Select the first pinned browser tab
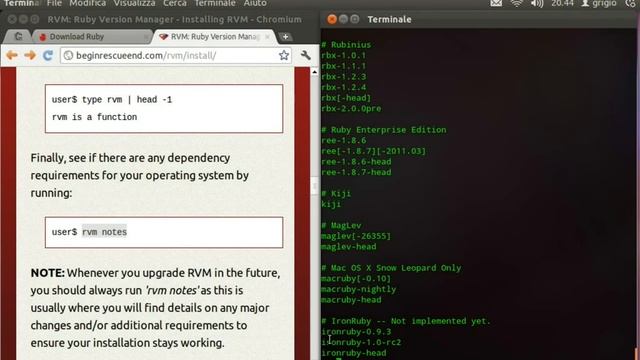 click(18, 37)
